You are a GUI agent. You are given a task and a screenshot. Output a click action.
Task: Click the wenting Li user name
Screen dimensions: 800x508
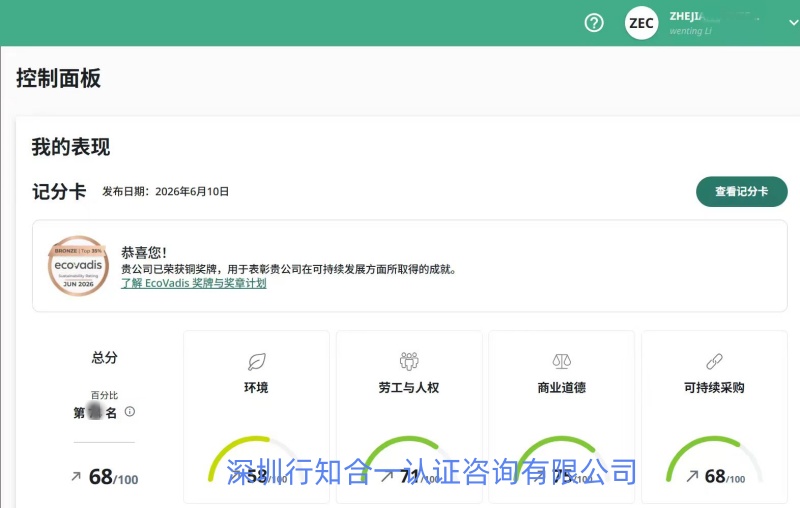click(690, 31)
